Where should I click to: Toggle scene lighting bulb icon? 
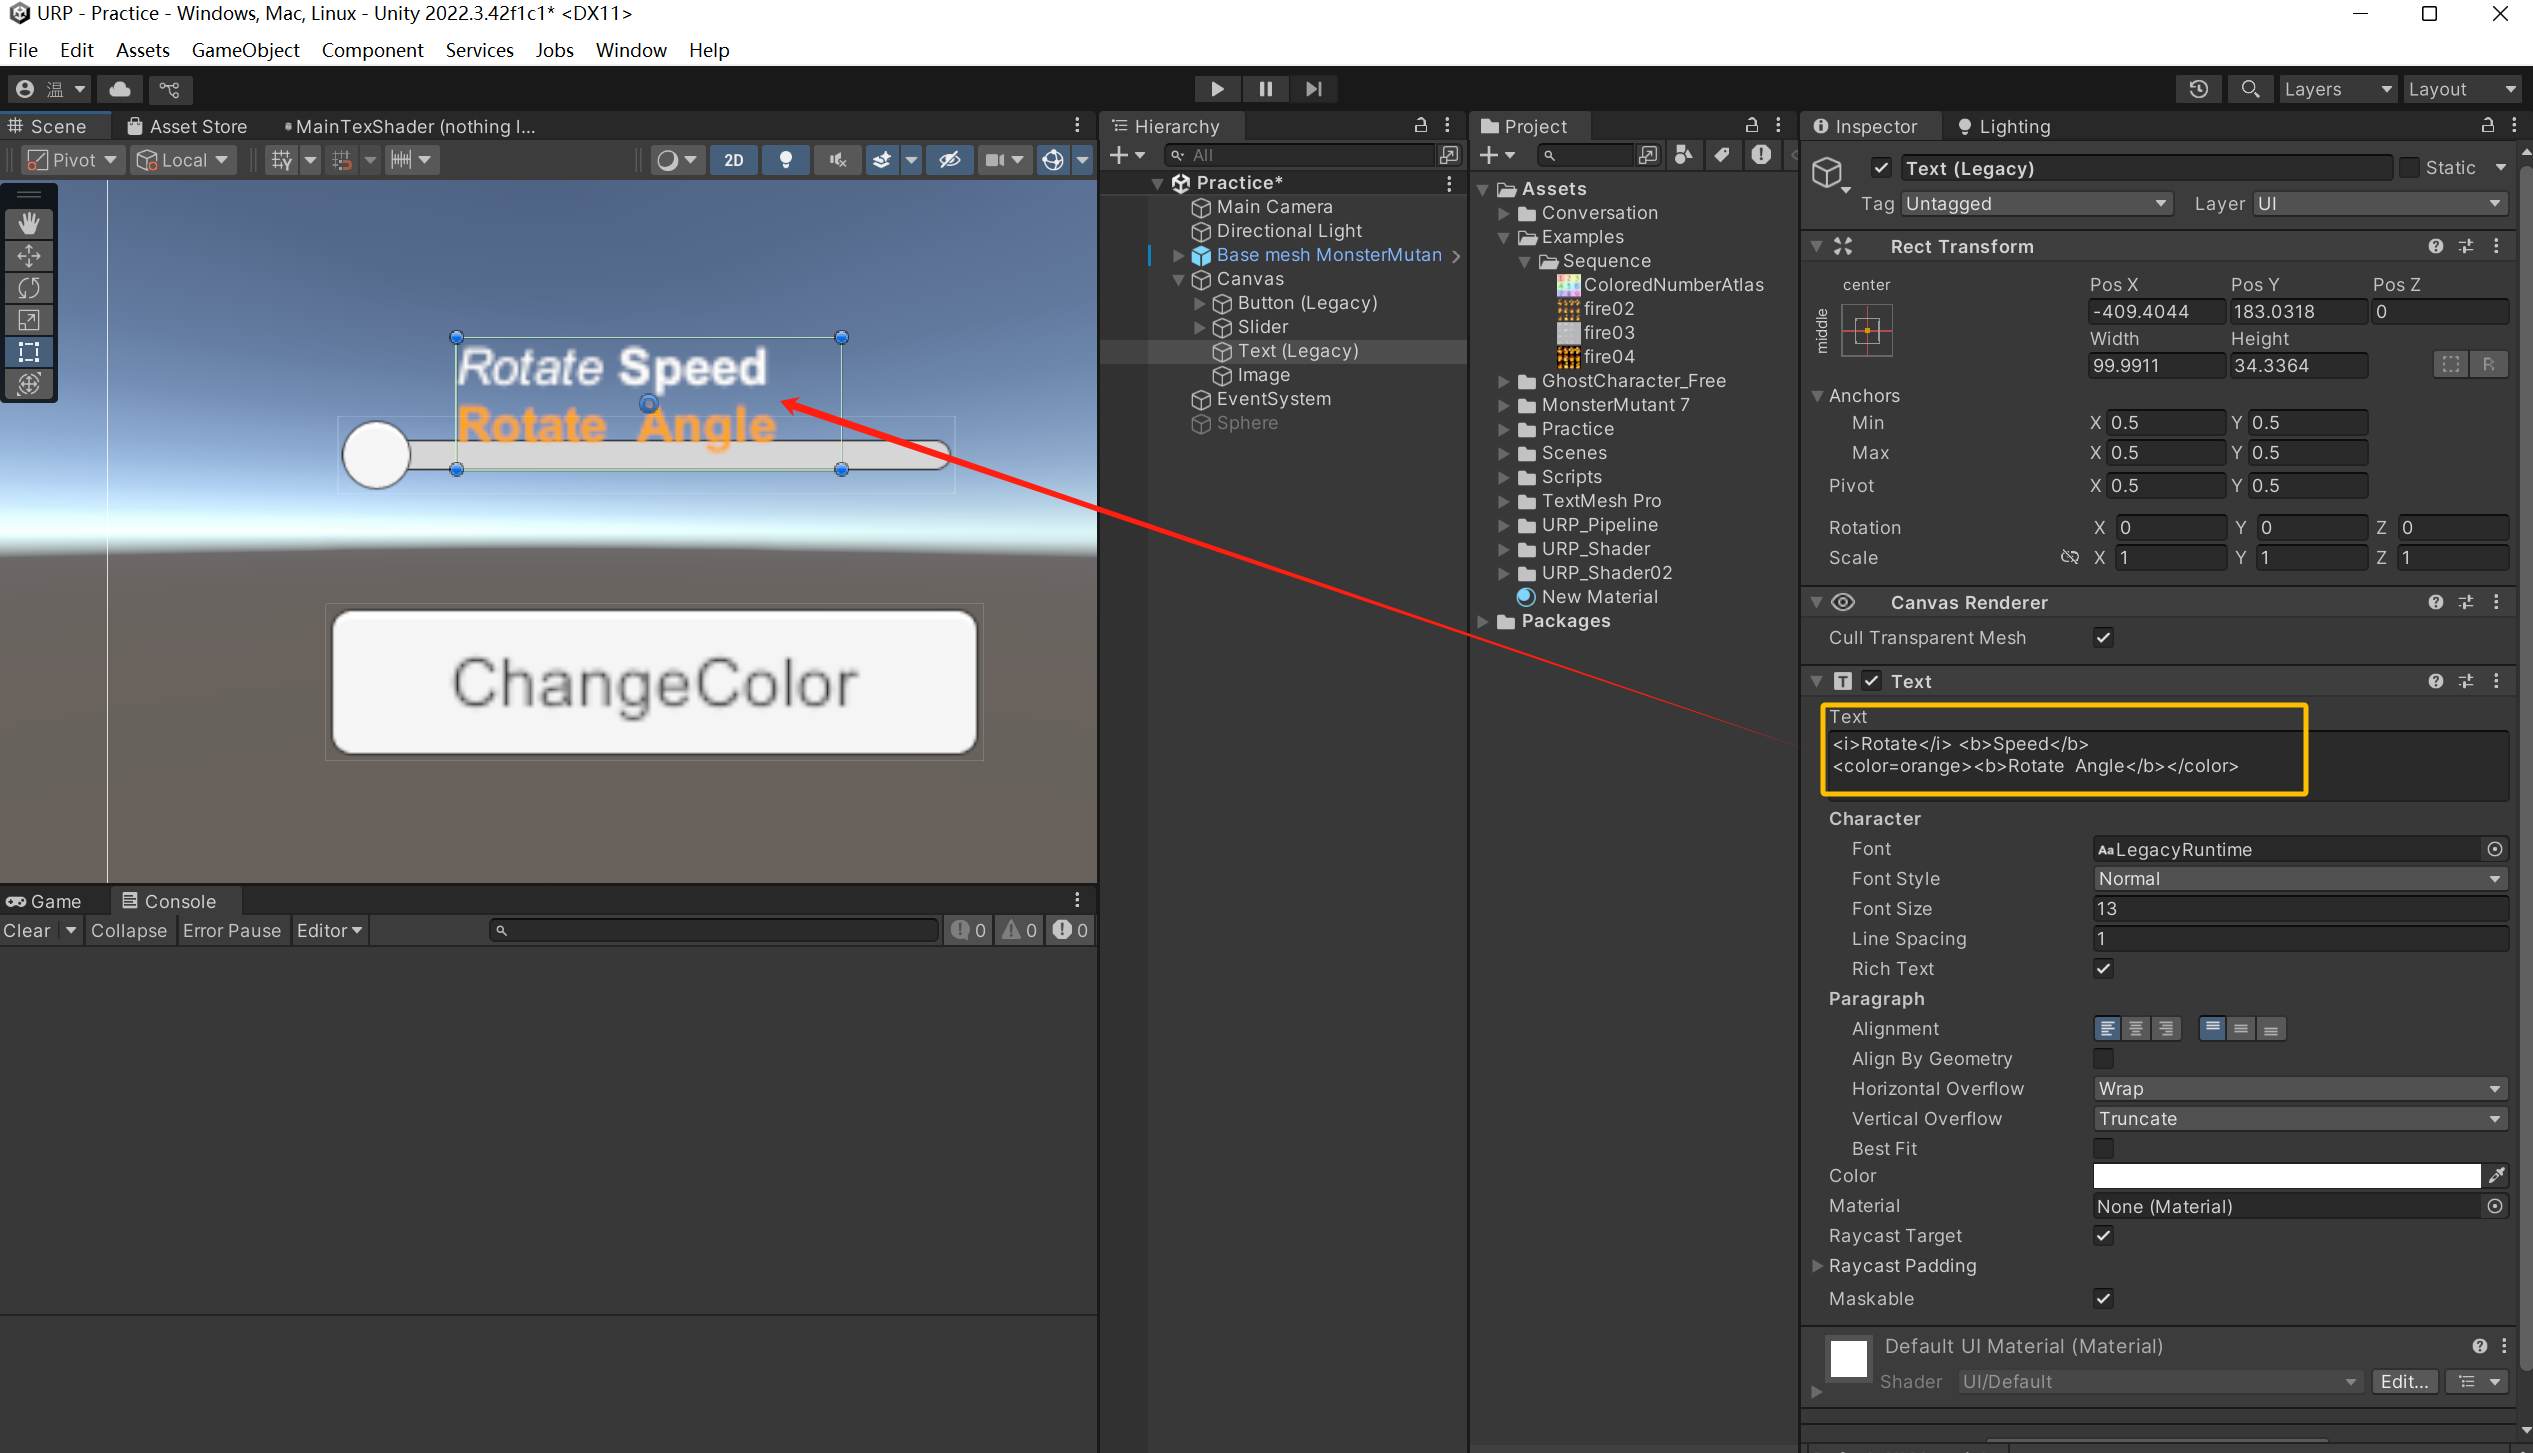786,160
